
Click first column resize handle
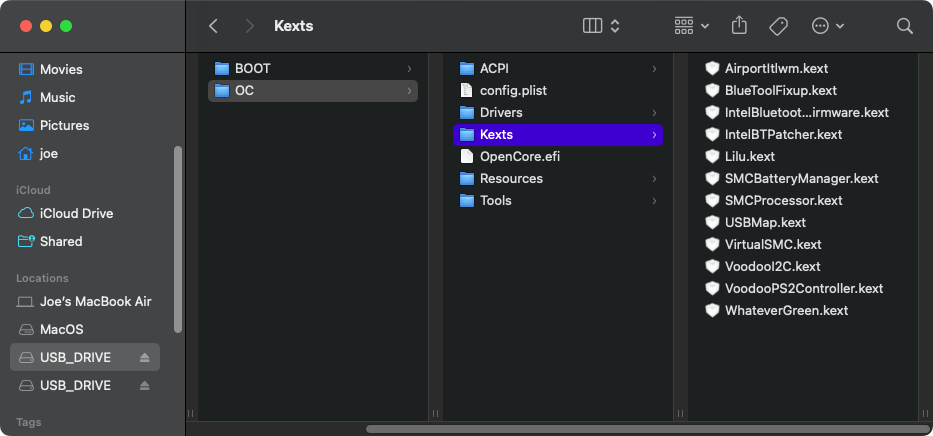click(190, 413)
